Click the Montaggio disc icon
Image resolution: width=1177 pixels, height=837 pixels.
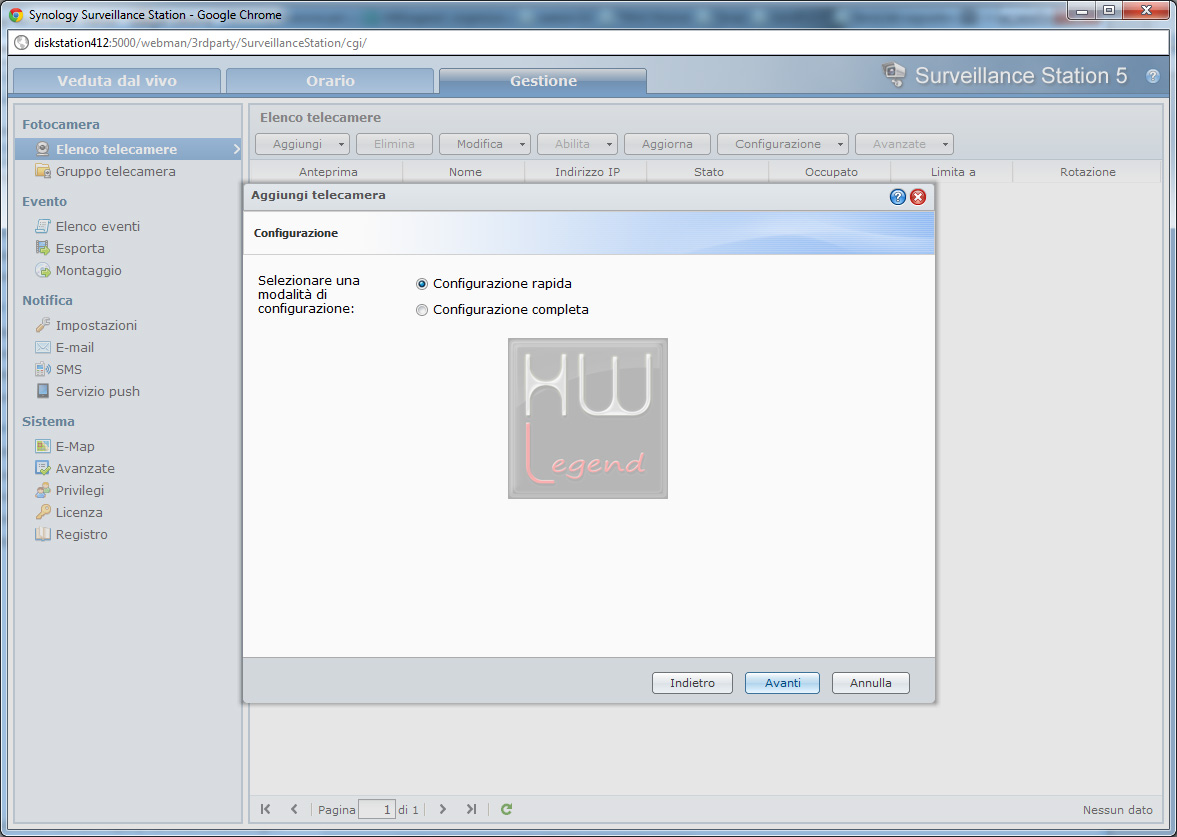pyautogui.click(x=43, y=270)
